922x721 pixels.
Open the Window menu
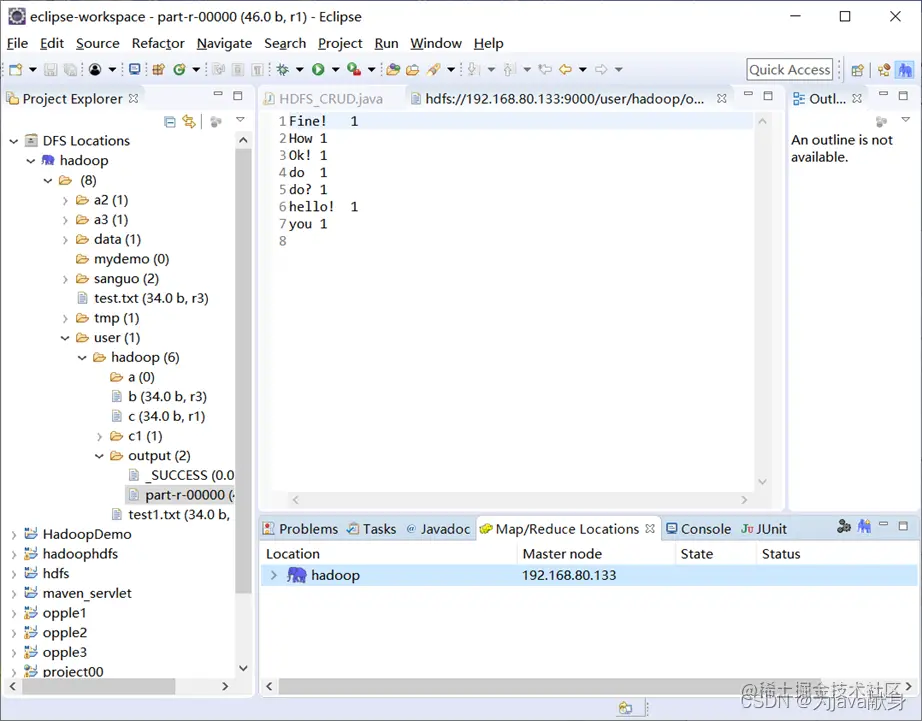436,44
